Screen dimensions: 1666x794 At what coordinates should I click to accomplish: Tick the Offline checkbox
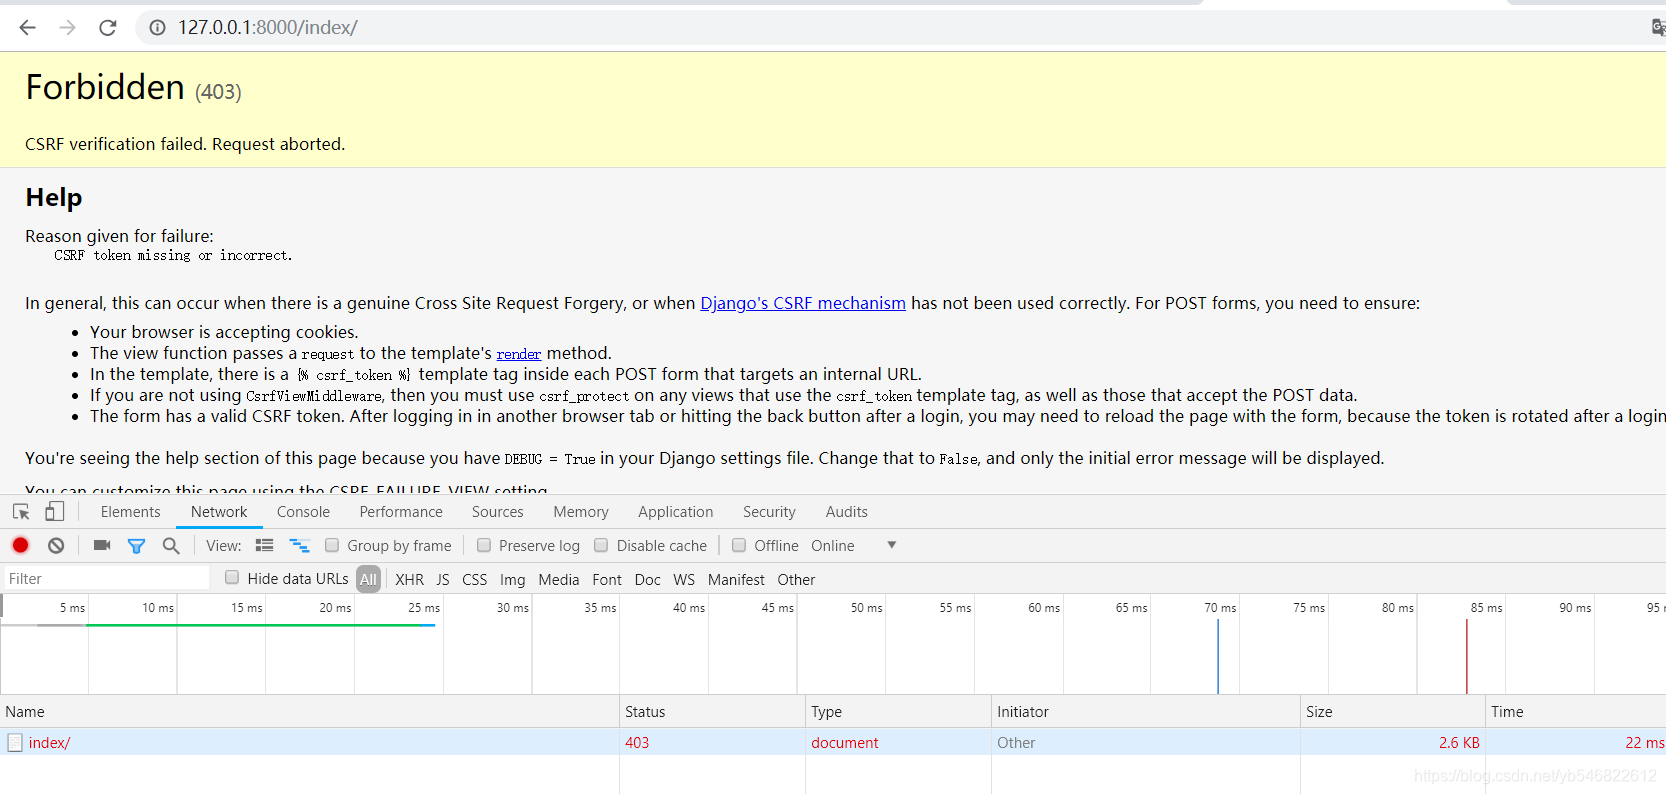[x=739, y=545]
